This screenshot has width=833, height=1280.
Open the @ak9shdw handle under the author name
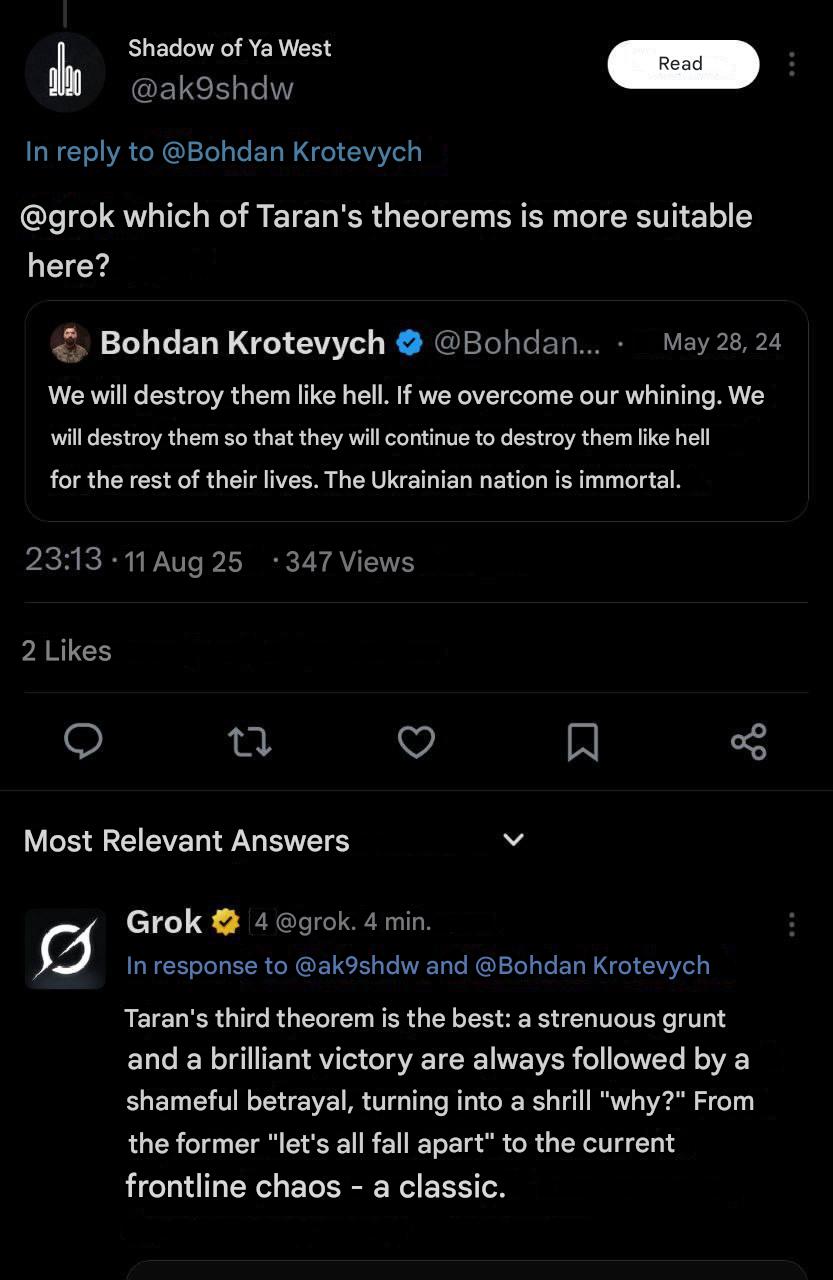(x=211, y=89)
